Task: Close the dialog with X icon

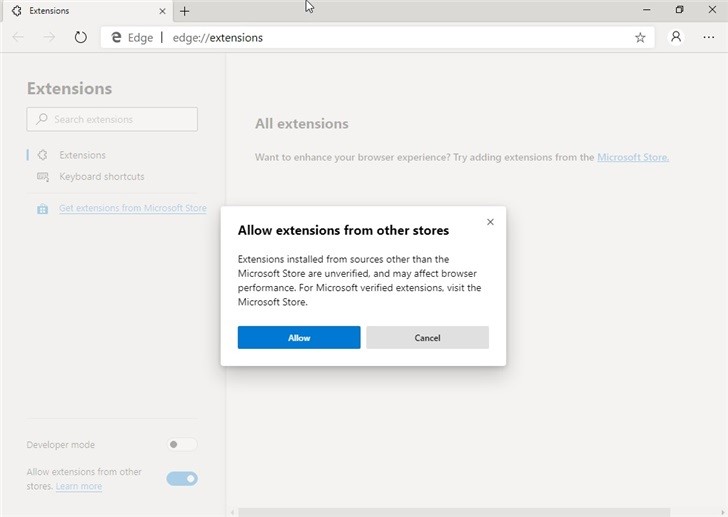Action: (x=490, y=222)
